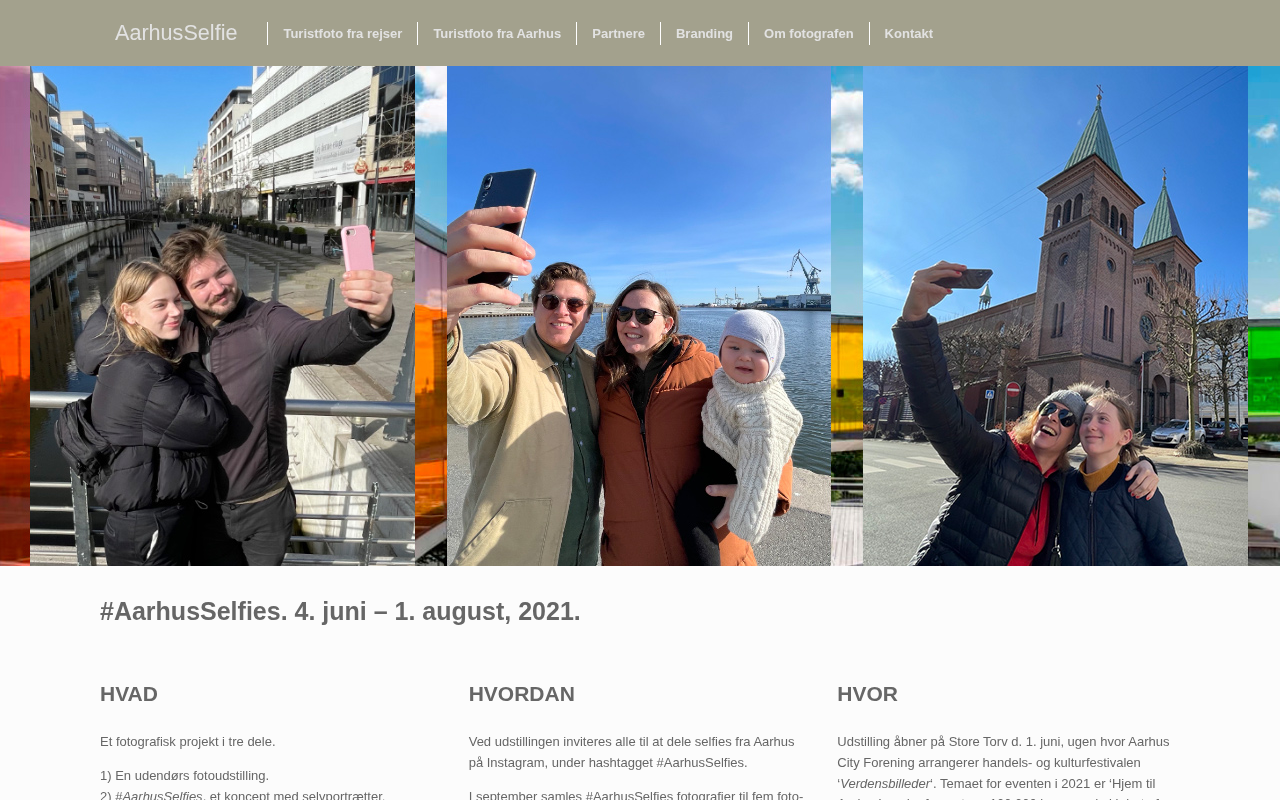Image resolution: width=1280 pixels, height=800 pixels.
Task: Select the harbor family with baby photo
Action: click(639, 316)
